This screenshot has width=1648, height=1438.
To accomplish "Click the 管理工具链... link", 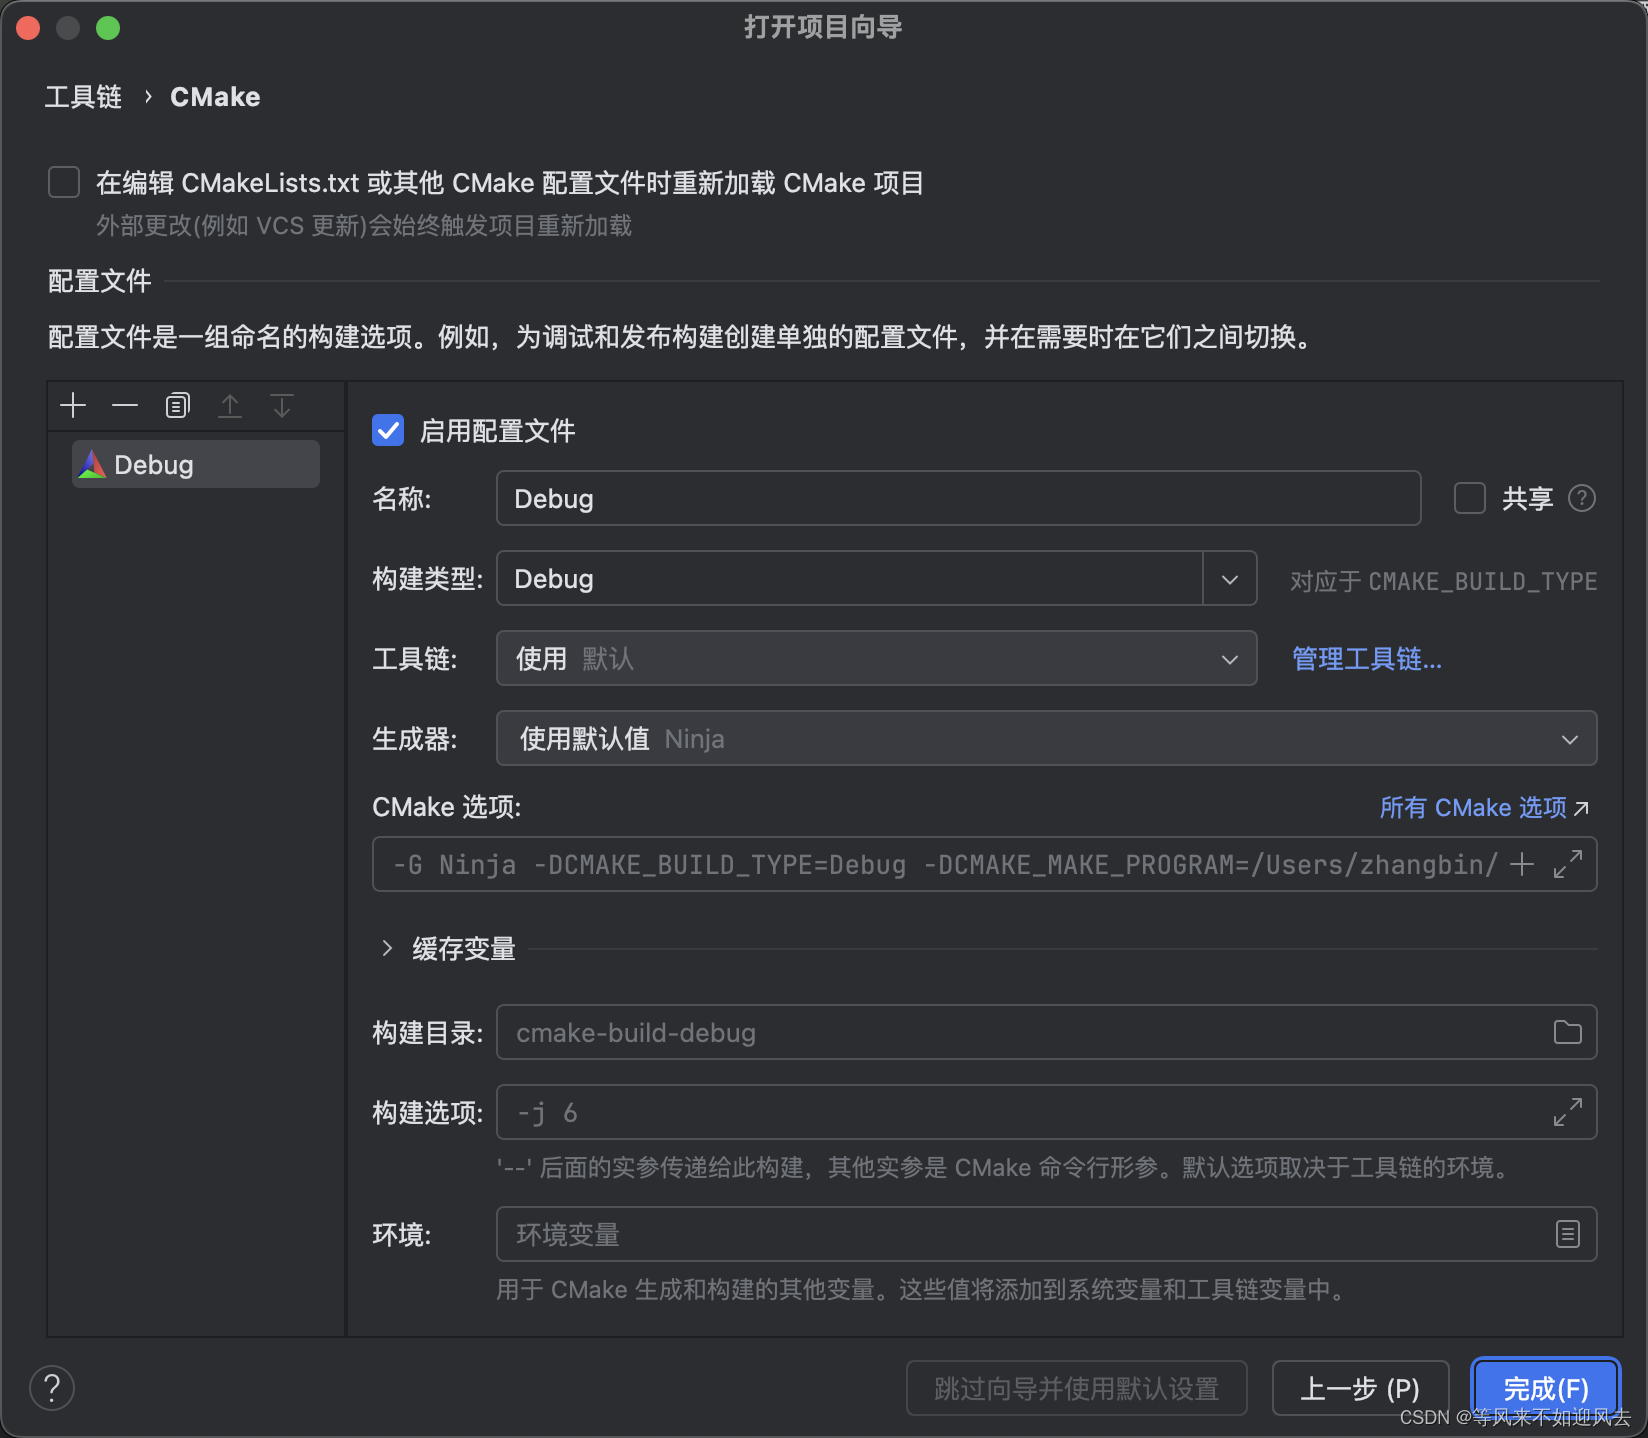I will tap(1366, 659).
